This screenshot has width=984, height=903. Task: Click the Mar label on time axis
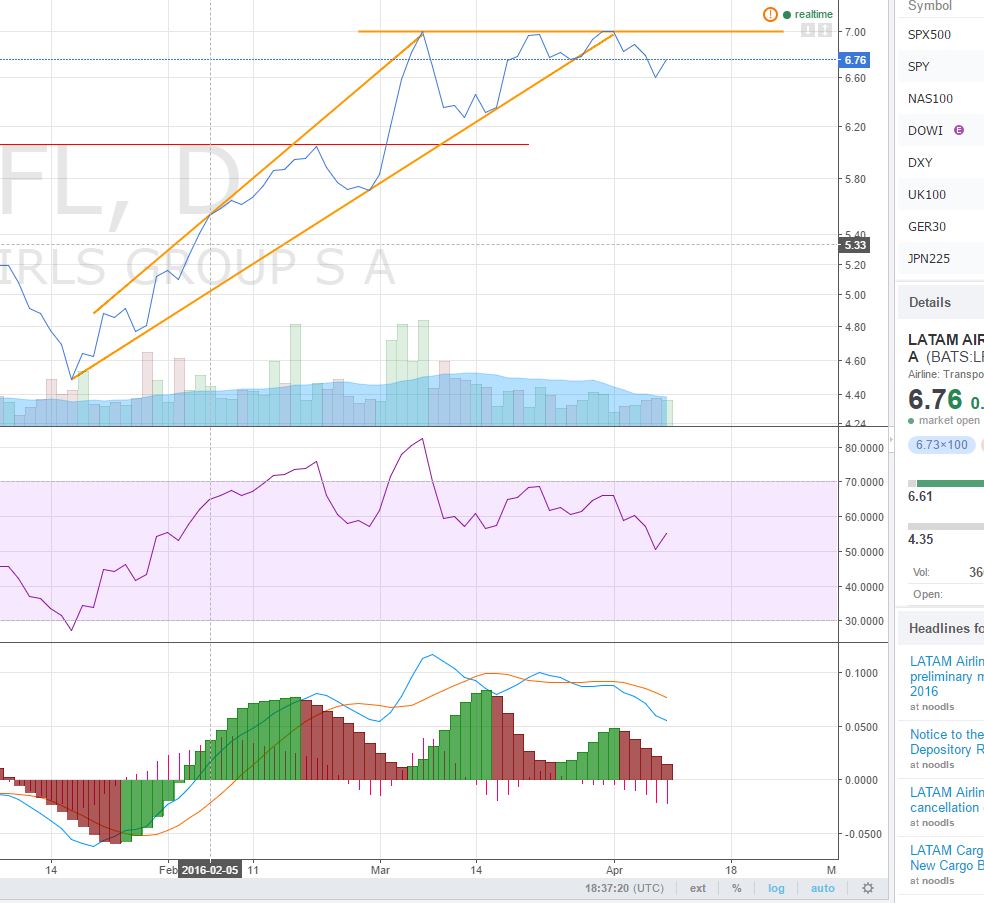click(x=380, y=870)
